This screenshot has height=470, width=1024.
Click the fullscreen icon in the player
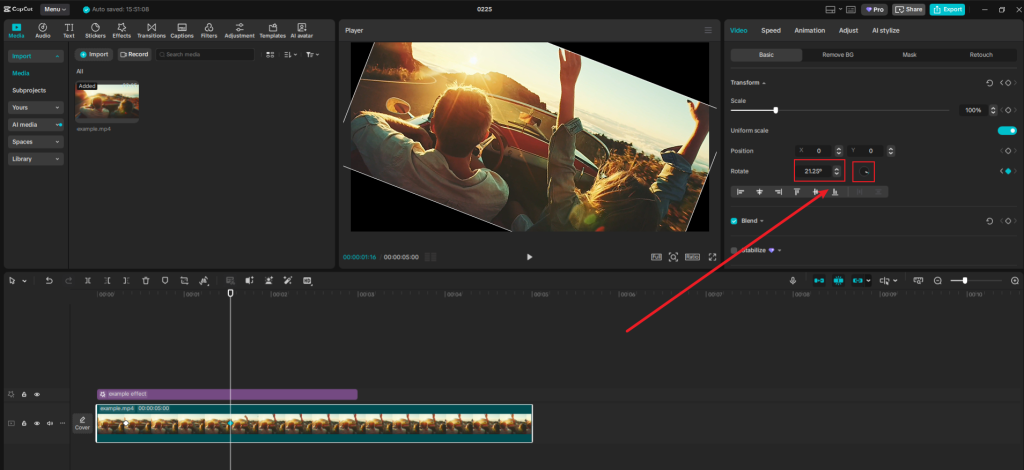click(712, 257)
